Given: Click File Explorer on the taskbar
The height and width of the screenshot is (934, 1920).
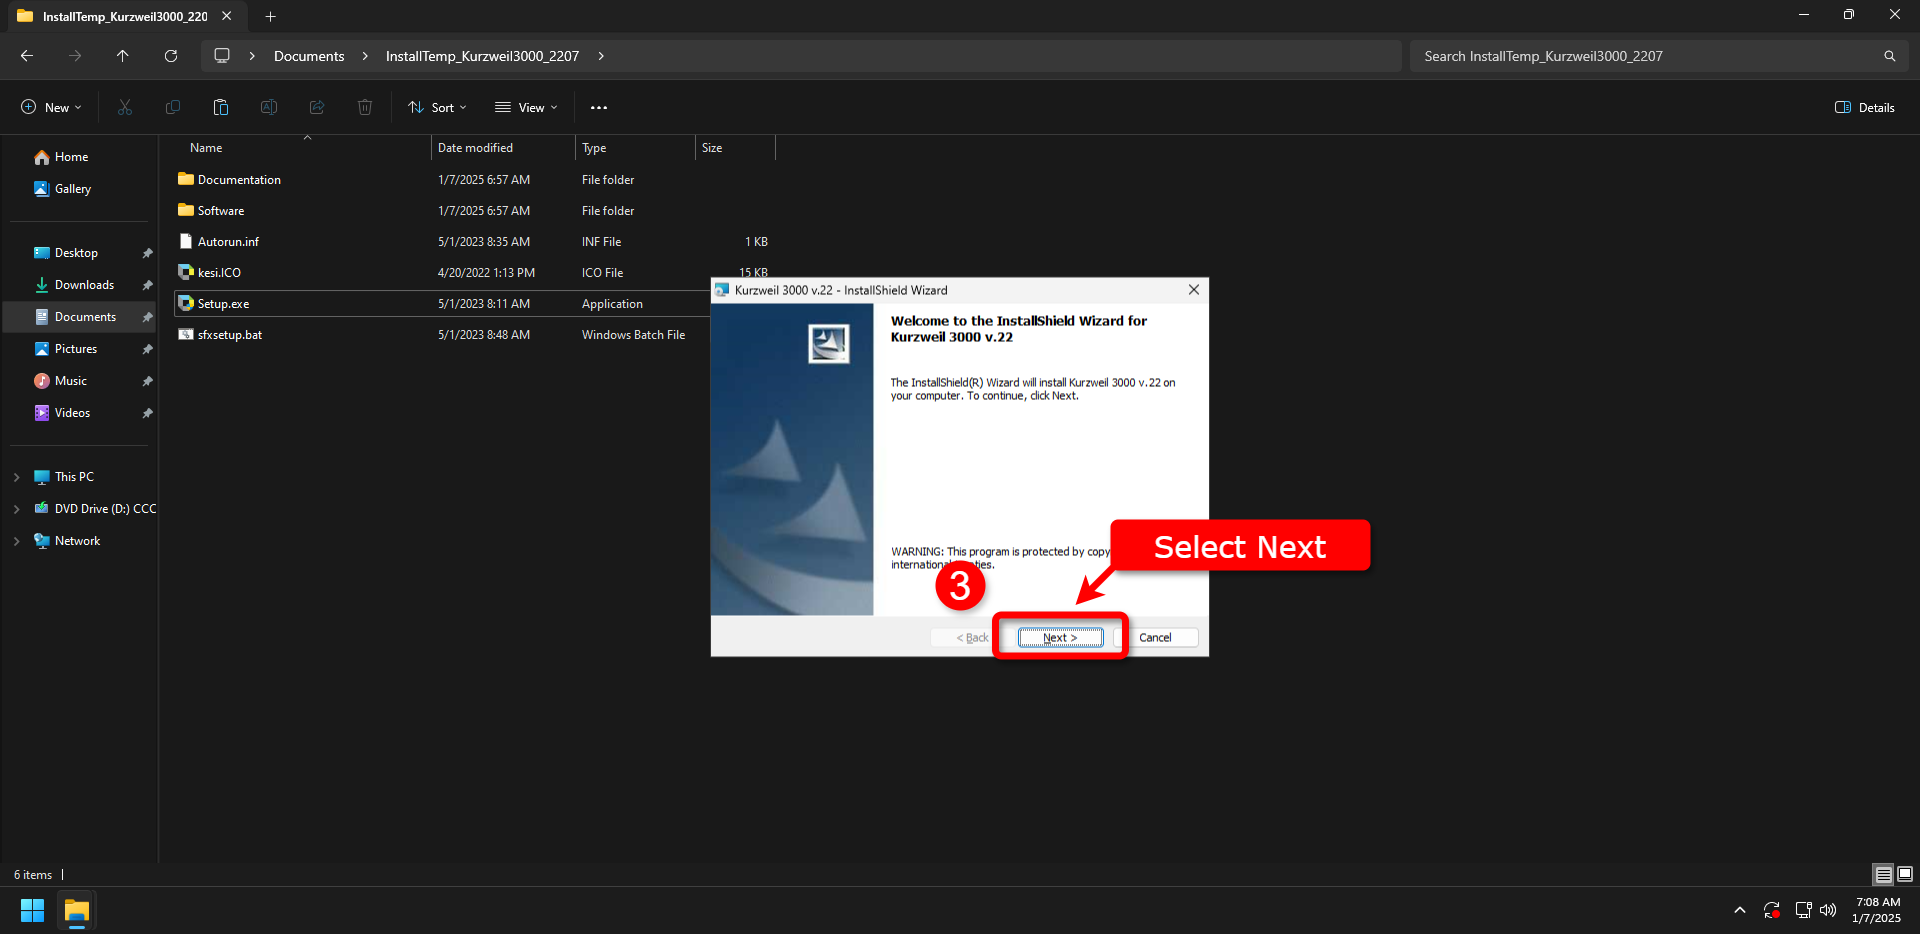Looking at the screenshot, I should tap(77, 910).
